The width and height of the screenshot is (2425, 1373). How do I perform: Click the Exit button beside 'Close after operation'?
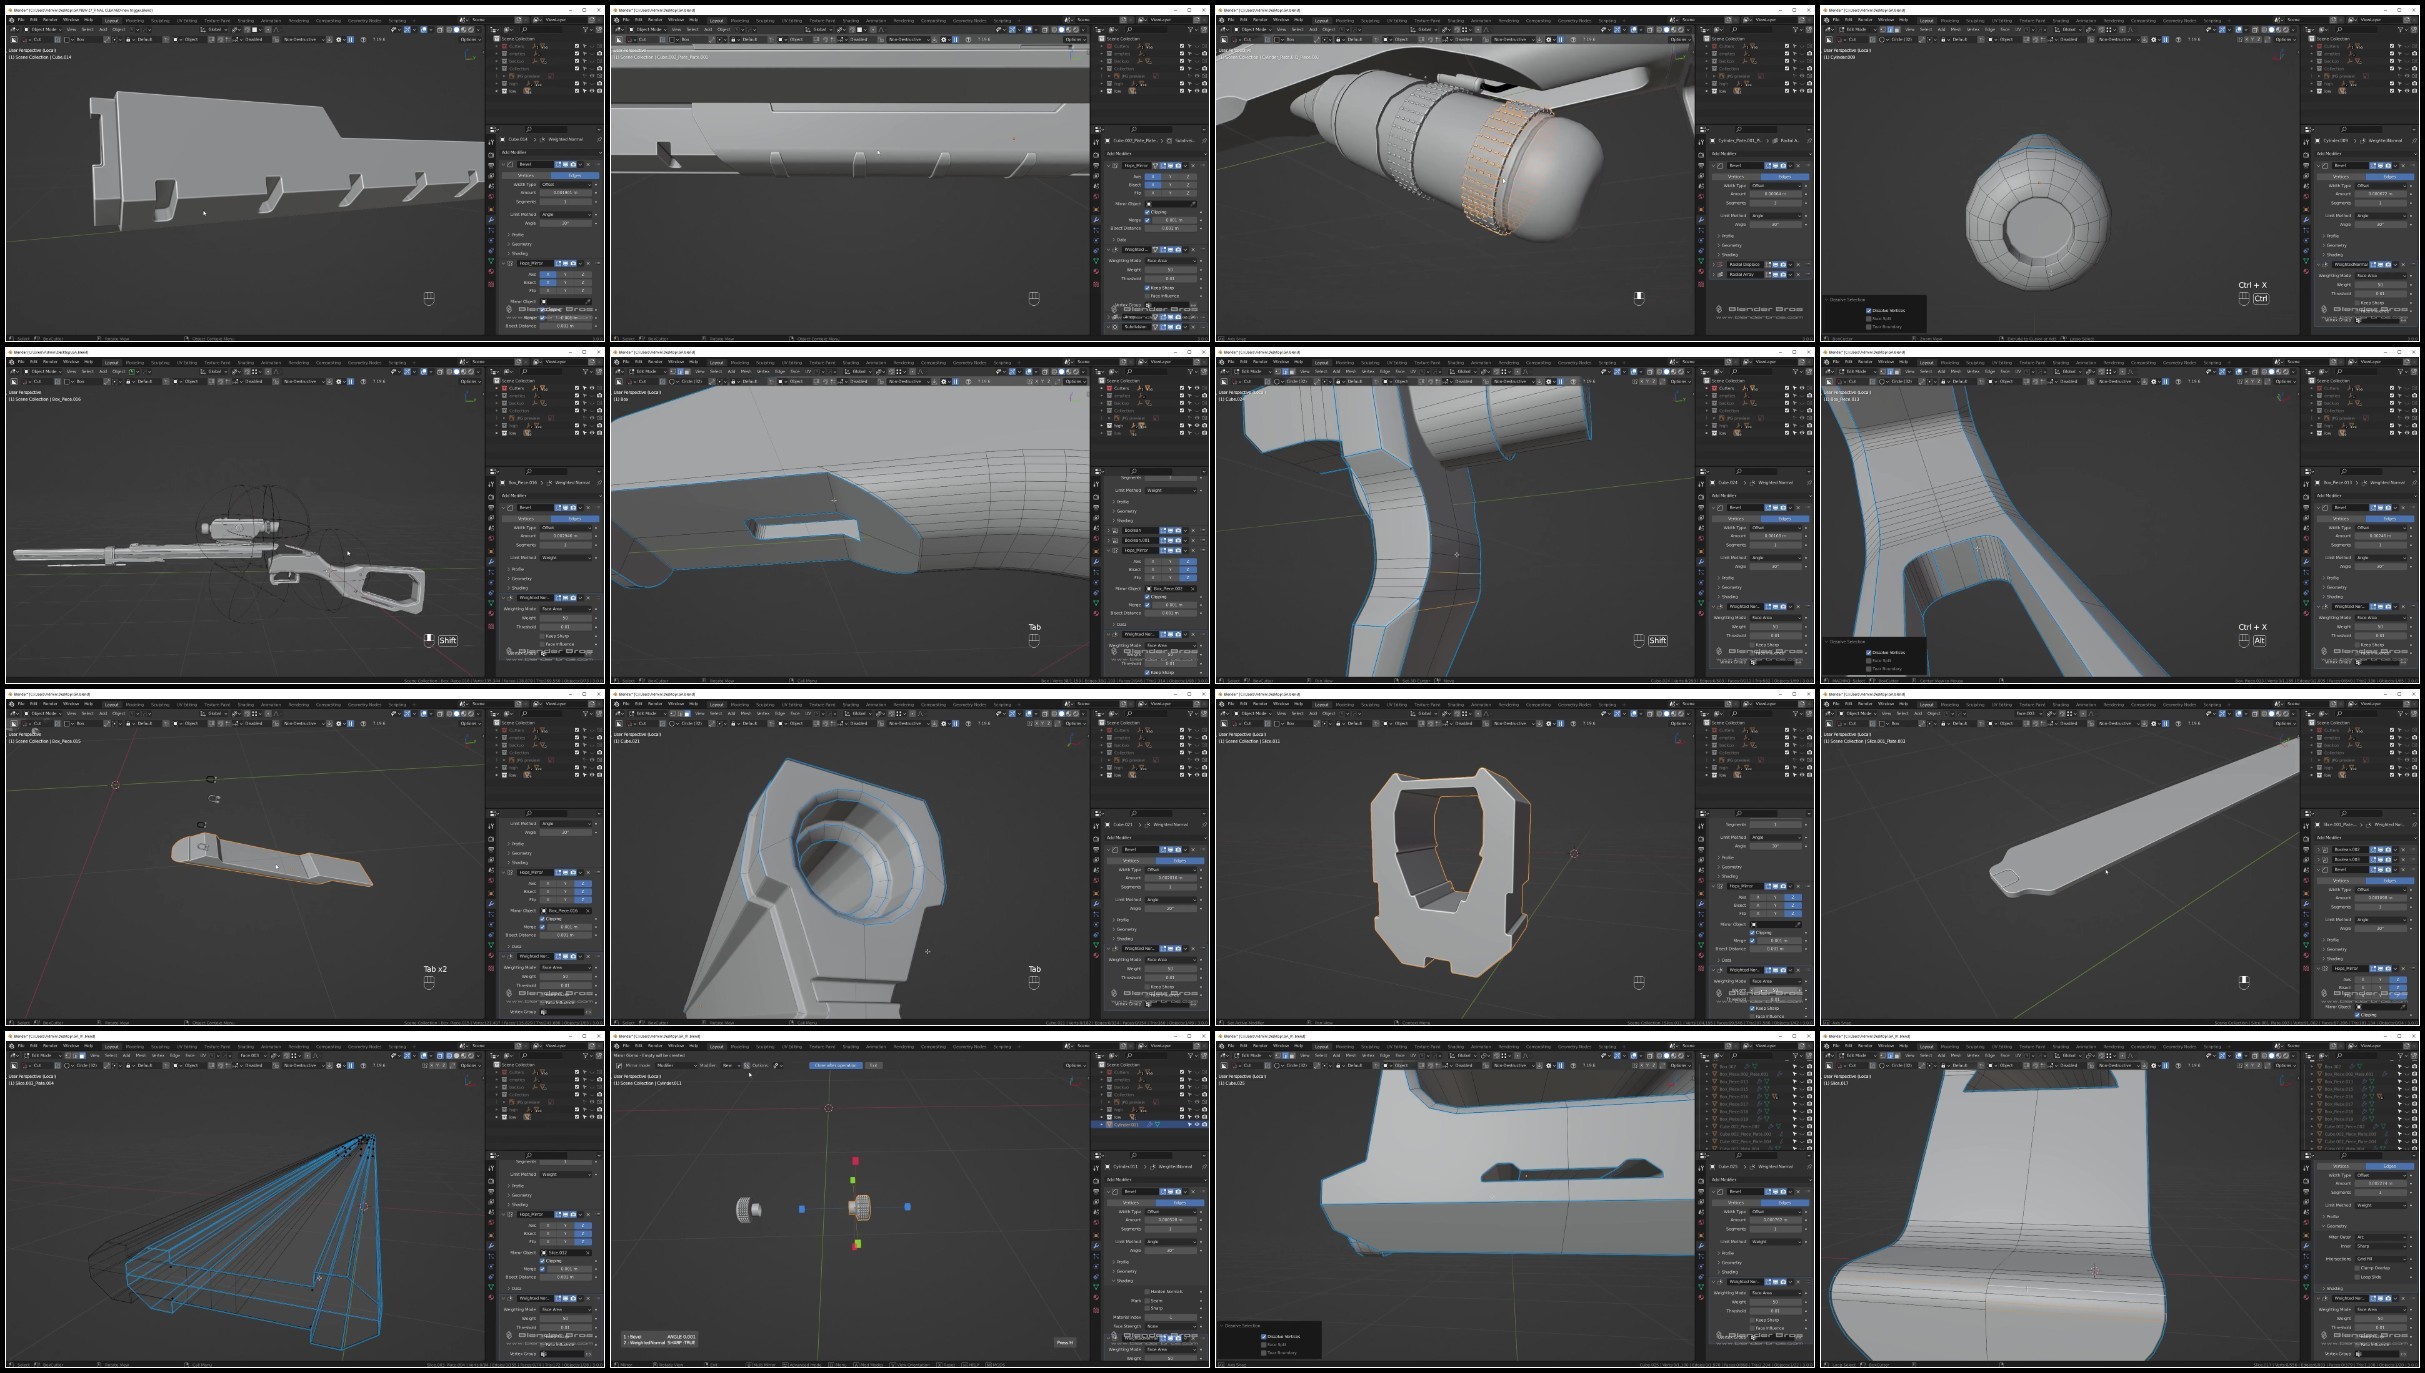point(874,1066)
